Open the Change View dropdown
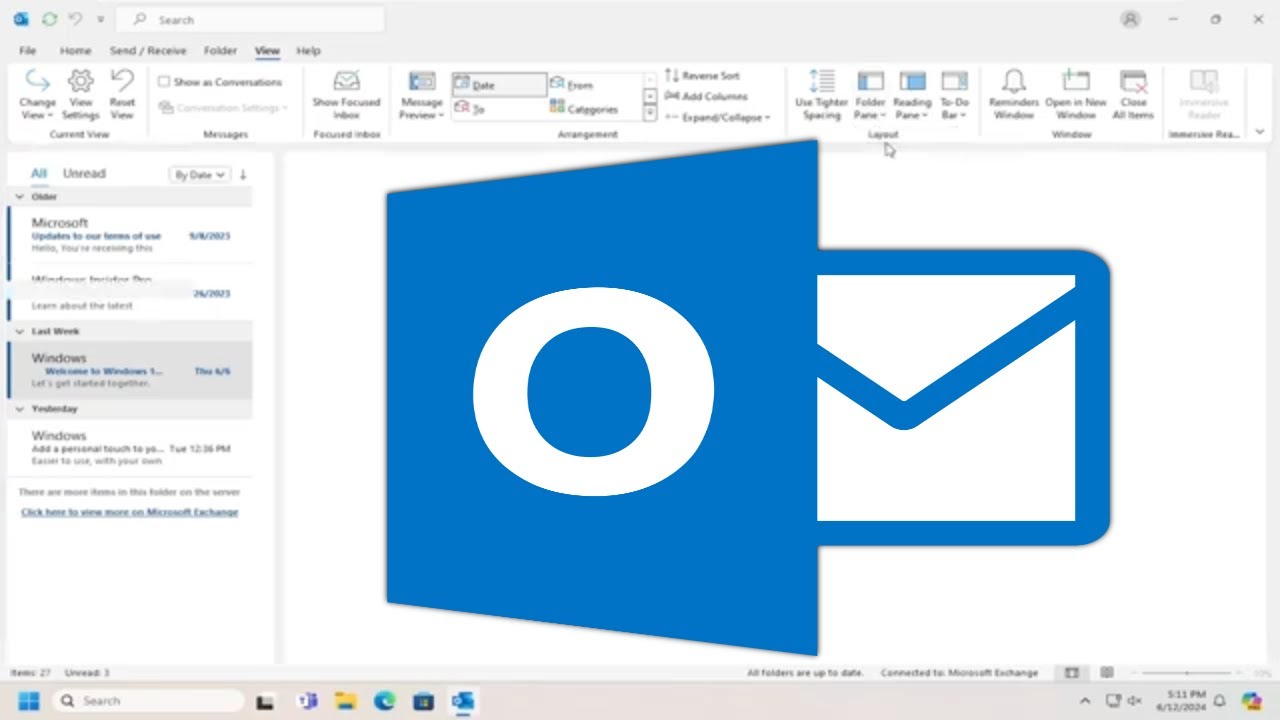The height and width of the screenshot is (720, 1280). coord(37,95)
